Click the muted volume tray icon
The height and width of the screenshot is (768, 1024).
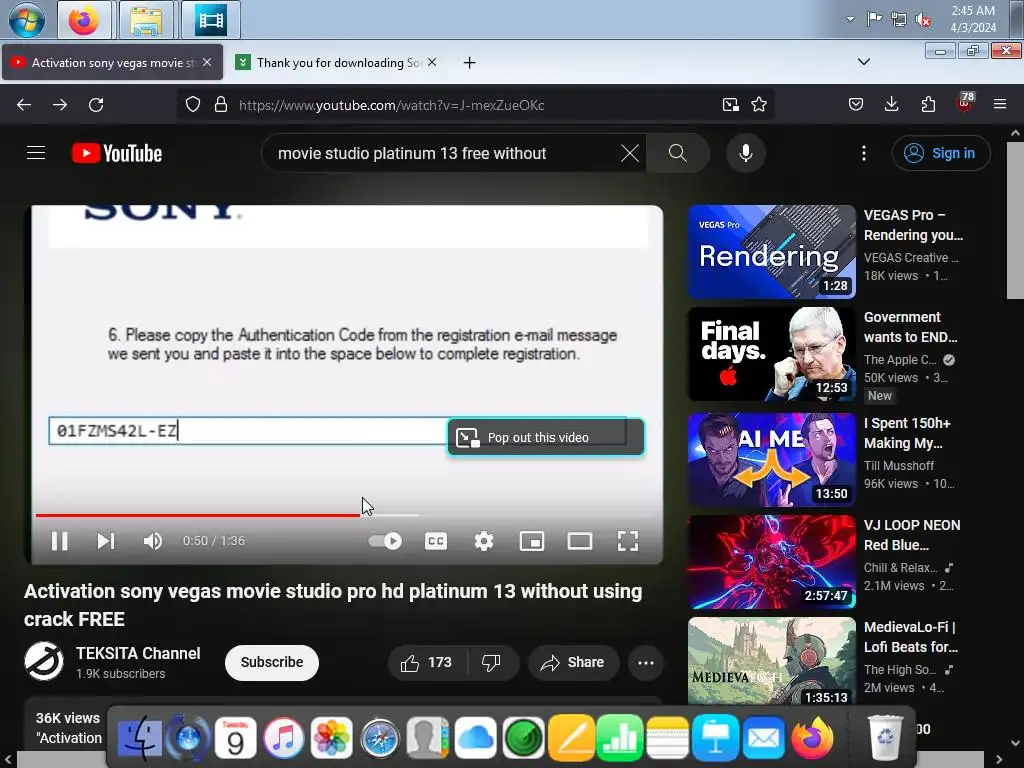coord(923,20)
